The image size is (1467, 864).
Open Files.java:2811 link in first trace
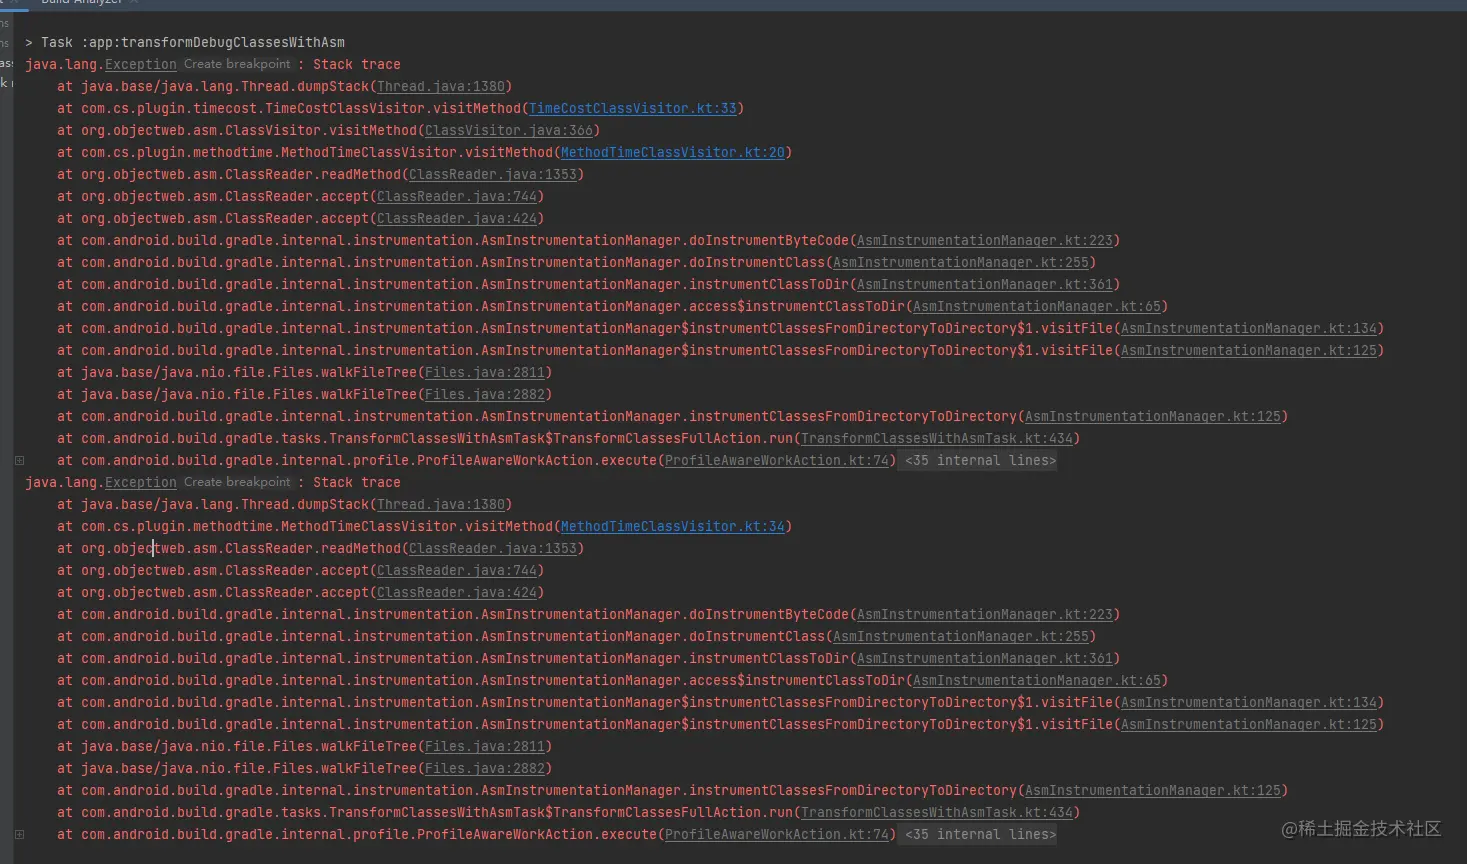click(x=485, y=372)
